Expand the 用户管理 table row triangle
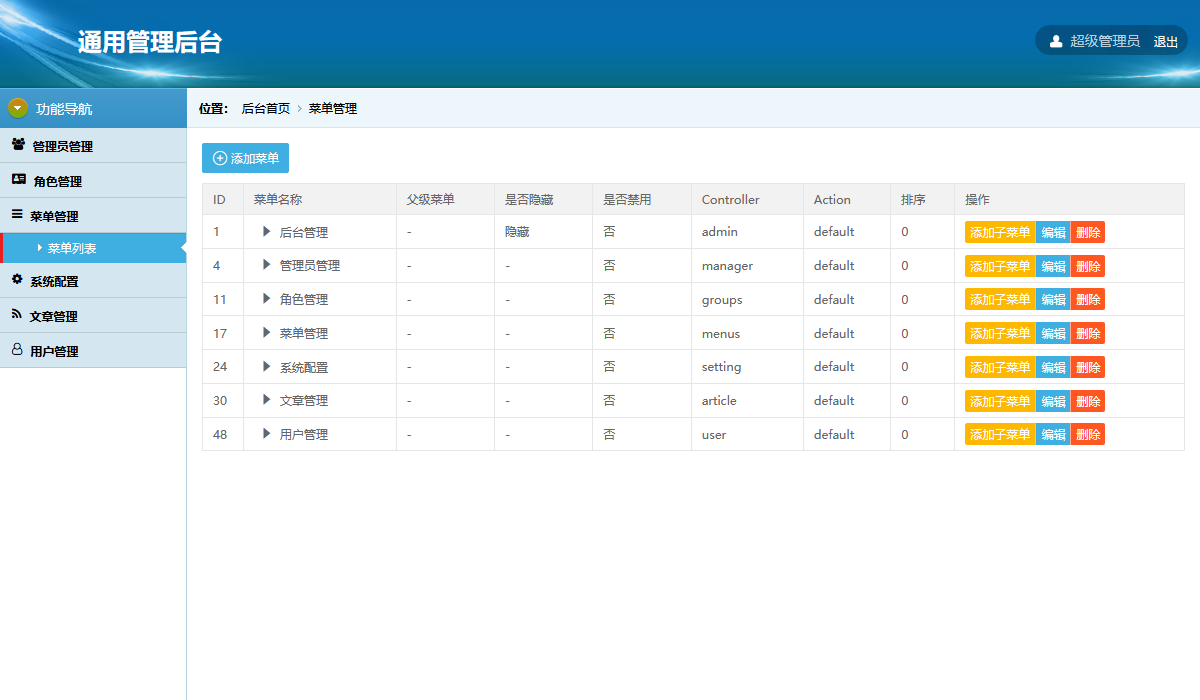Image resolution: width=1200 pixels, height=700 pixels. [266, 434]
